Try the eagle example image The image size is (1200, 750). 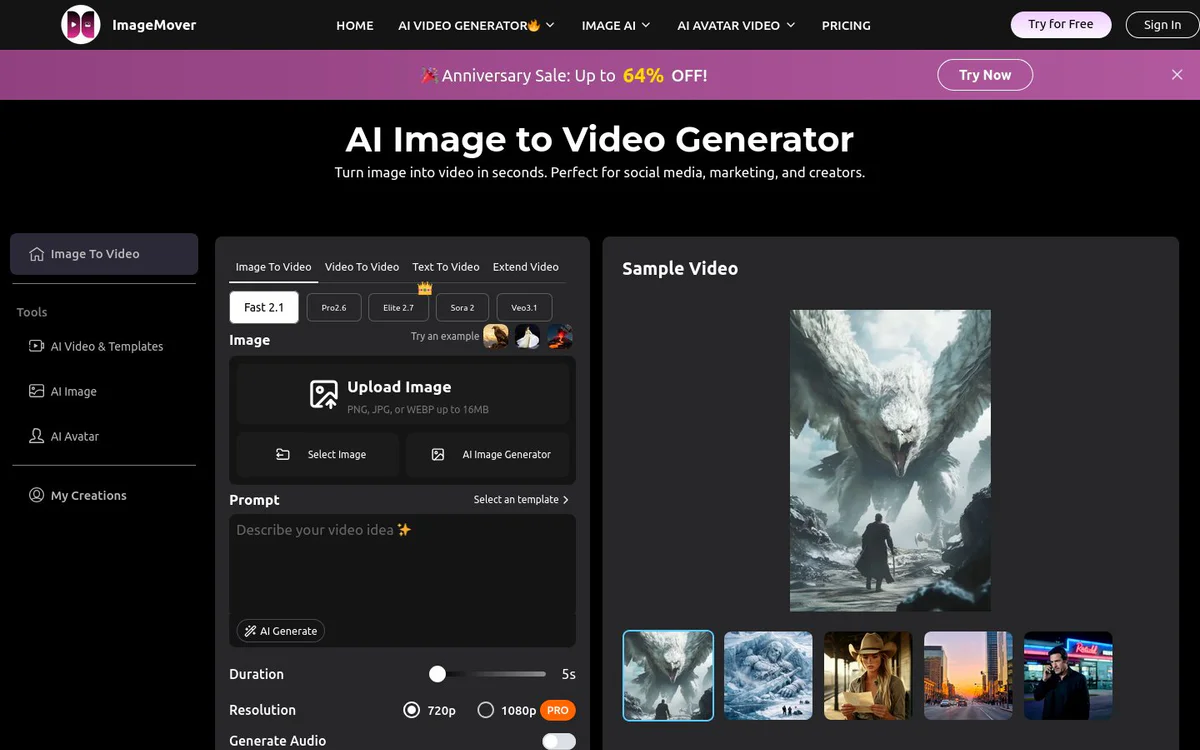[x=496, y=336]
